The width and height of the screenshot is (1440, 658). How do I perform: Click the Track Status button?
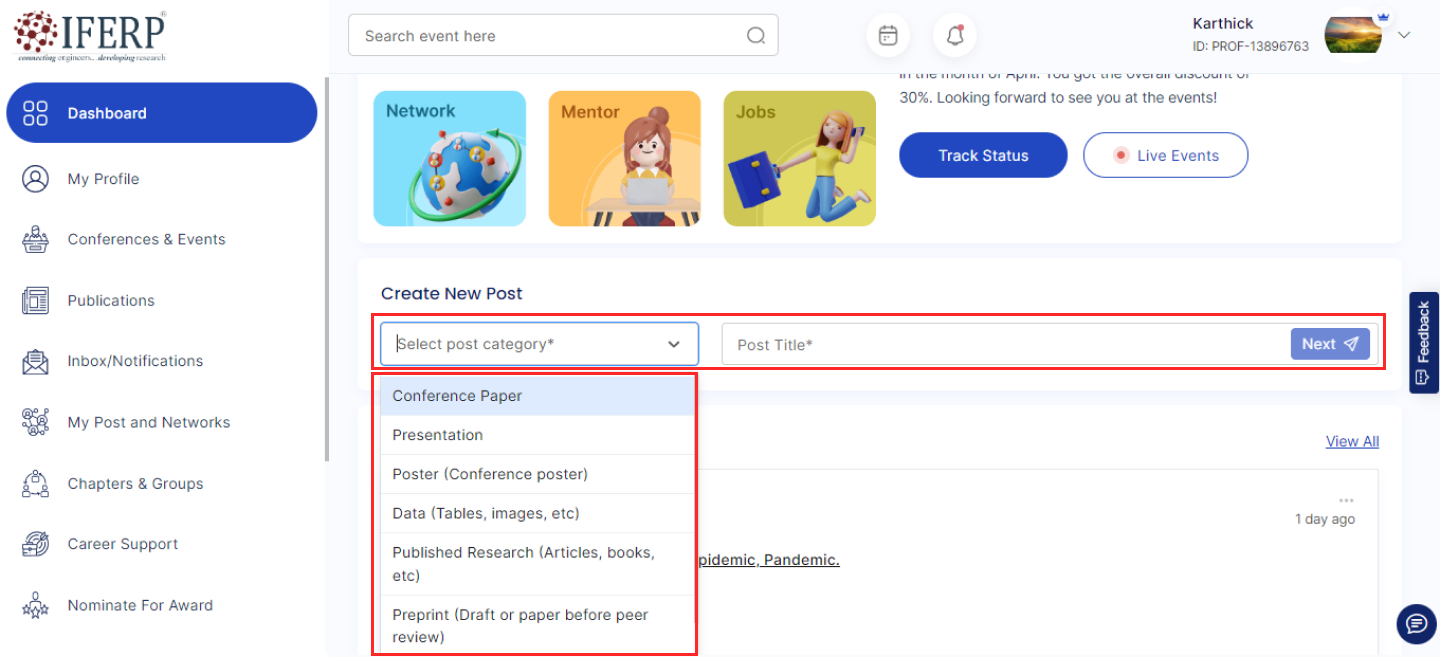pos(983,155)
